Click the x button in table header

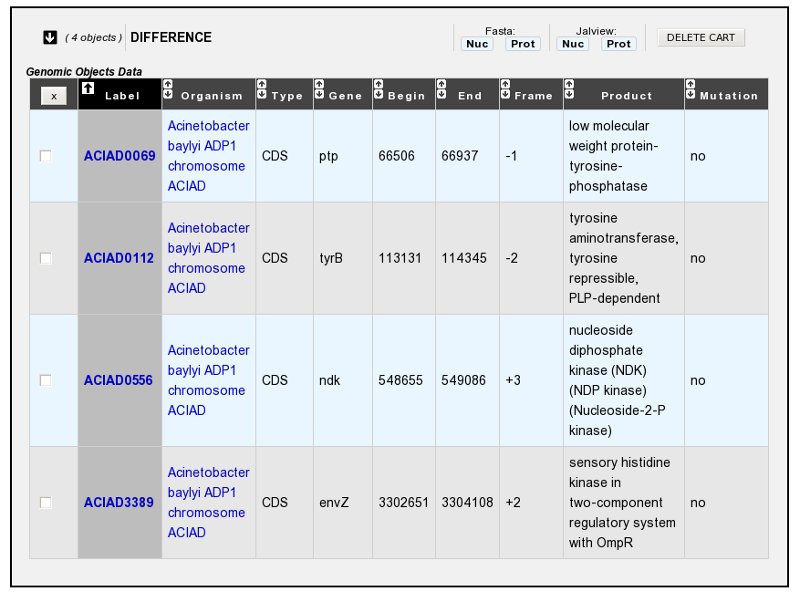point(54,96)
